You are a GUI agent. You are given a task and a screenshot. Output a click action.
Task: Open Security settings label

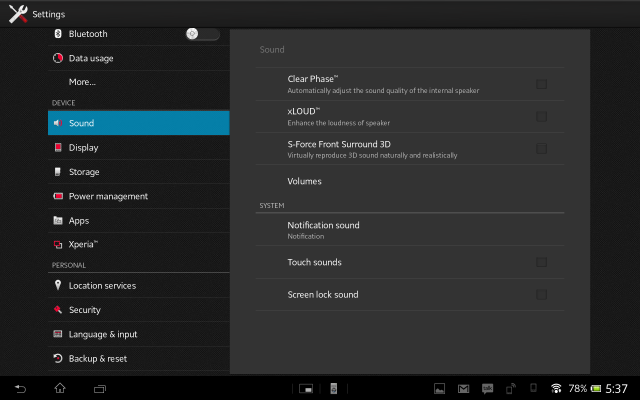coord(84,310)
